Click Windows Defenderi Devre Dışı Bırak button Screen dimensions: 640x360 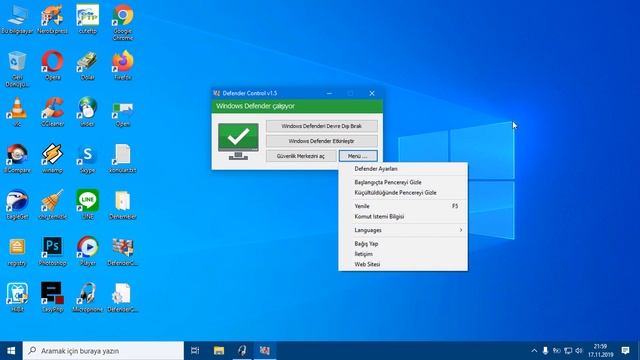322,126
